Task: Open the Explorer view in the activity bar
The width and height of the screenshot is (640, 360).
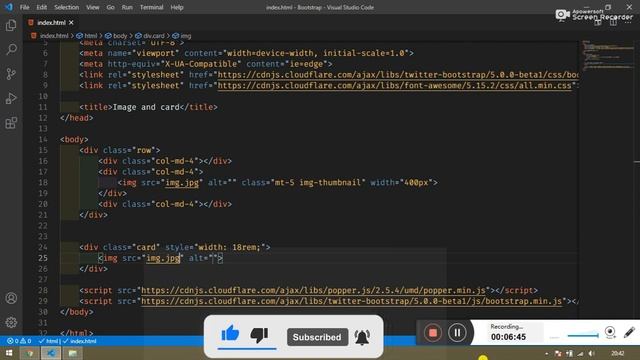Action: click(11, 25)
